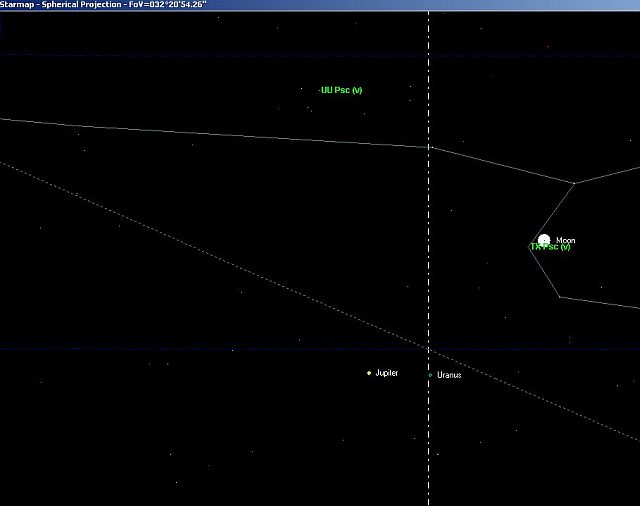Viewport: 640px width, 506px height.
Task: Select the green TX Psc (v) label
Action: tap(551, 248)
